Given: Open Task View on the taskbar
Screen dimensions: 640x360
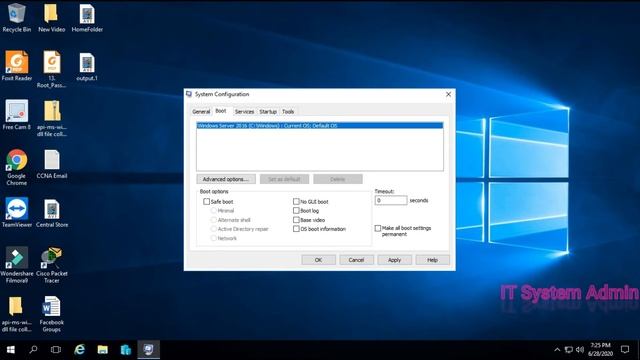Looking at the screenshot, I should click(56, 350).
